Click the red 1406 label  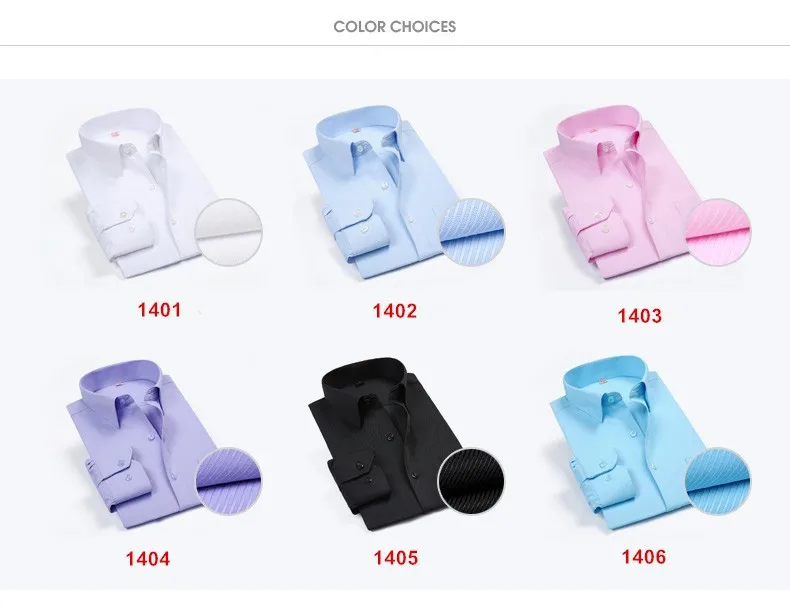(x=643, y=557)
